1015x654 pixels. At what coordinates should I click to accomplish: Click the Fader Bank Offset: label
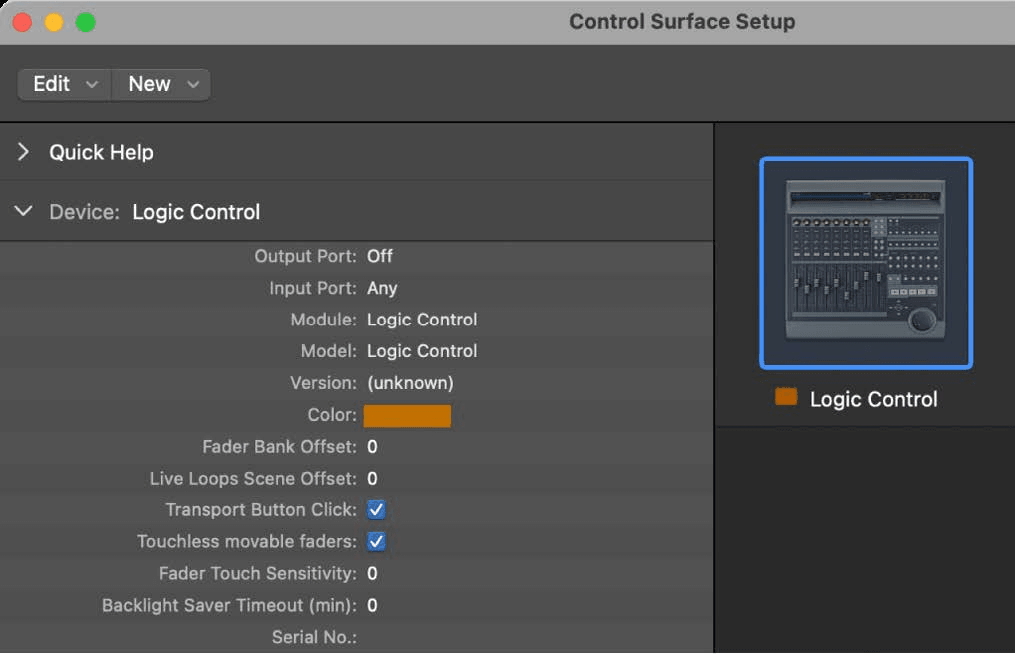click(280, 447)
